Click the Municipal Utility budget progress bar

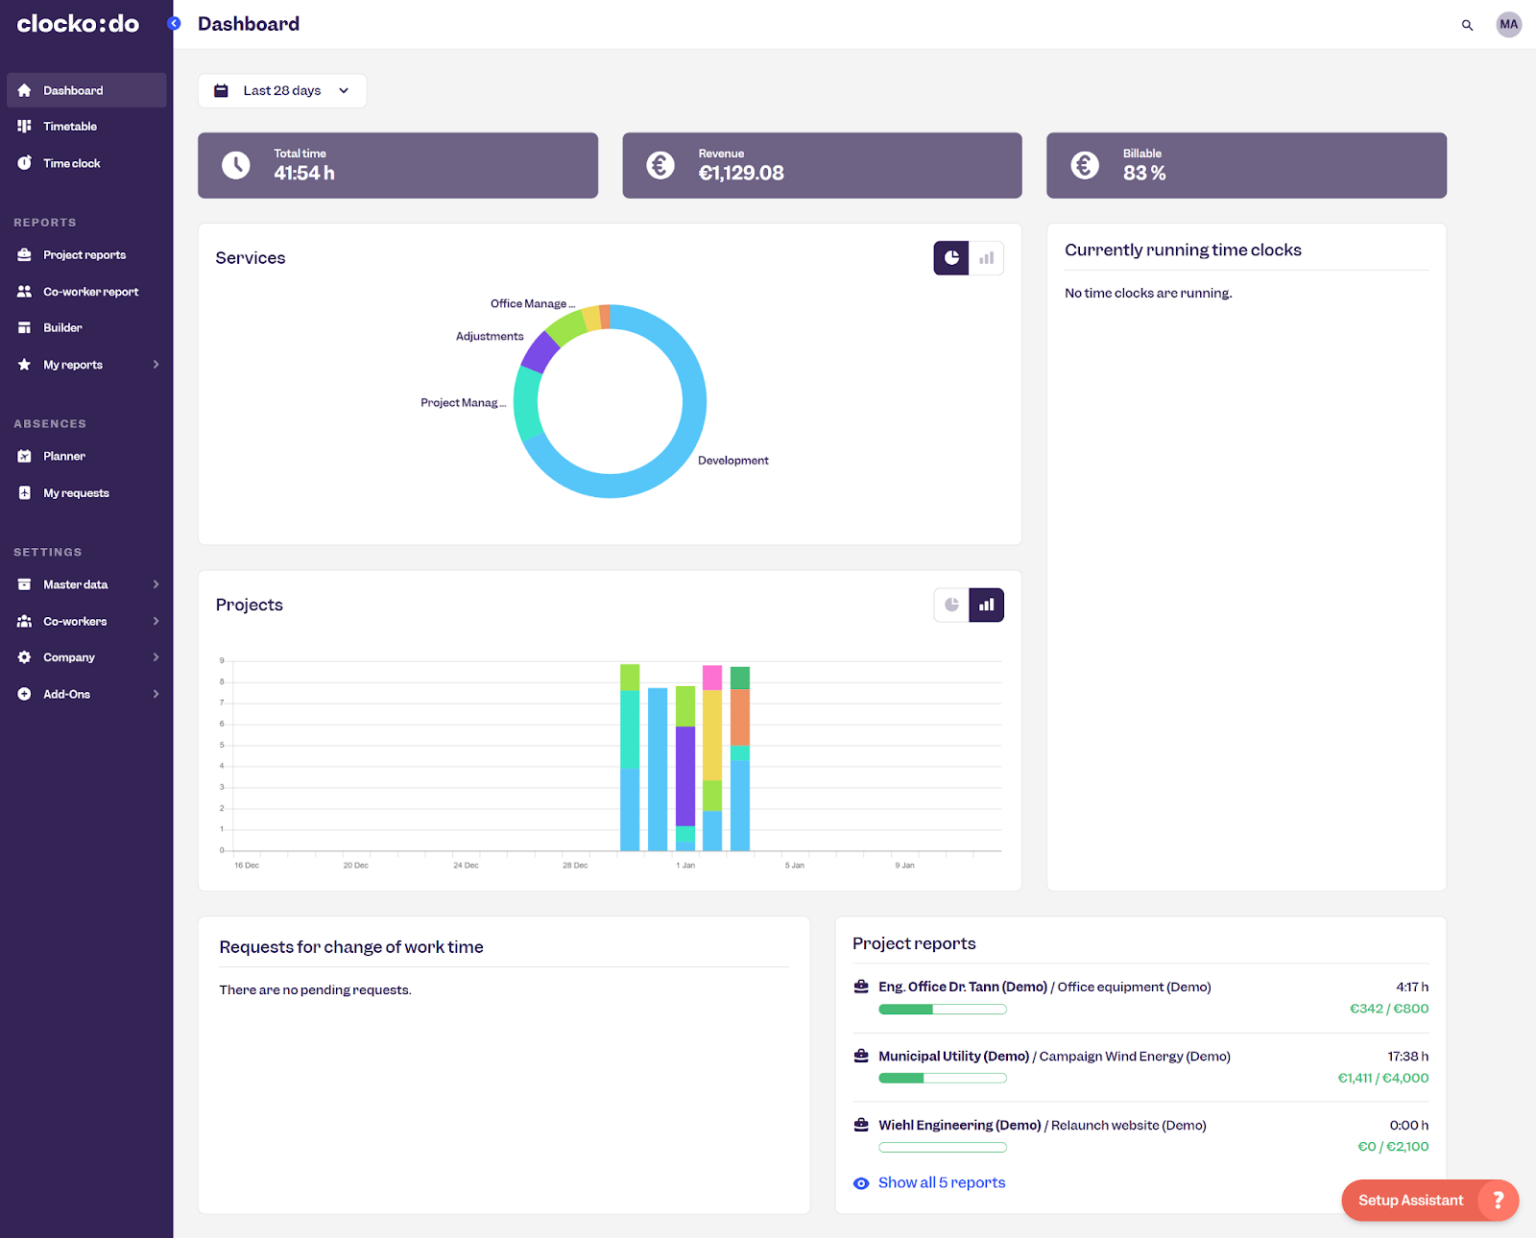click(x=942, y=1077)
